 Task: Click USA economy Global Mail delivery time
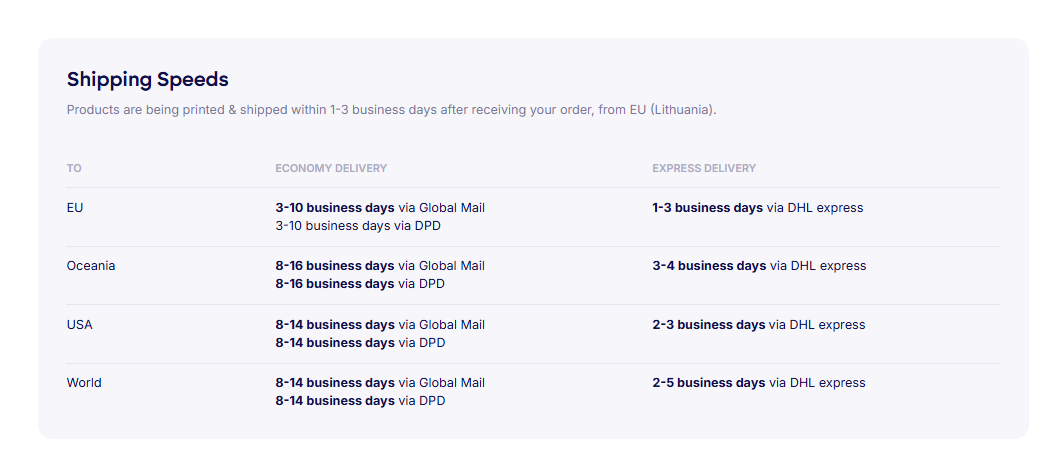380,325
